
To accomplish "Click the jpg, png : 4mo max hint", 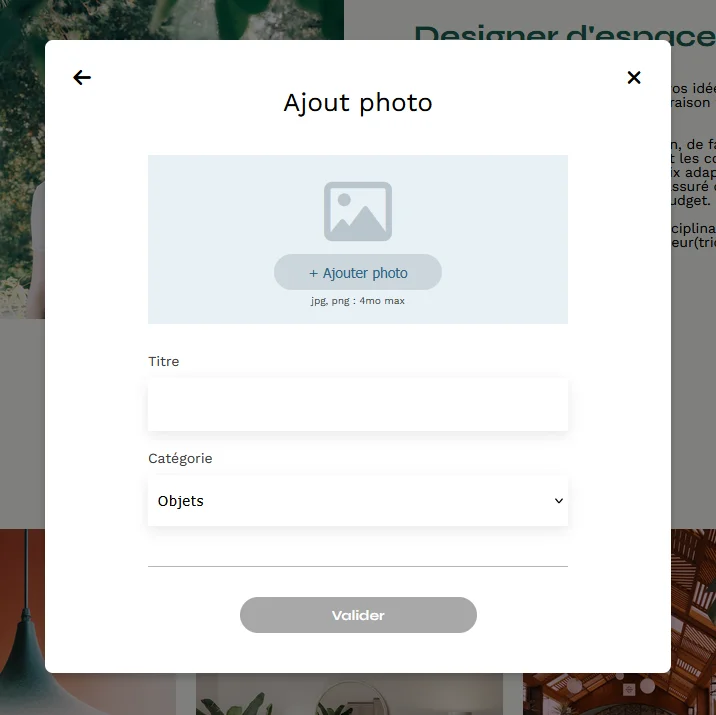I will [x=358, y=301].
